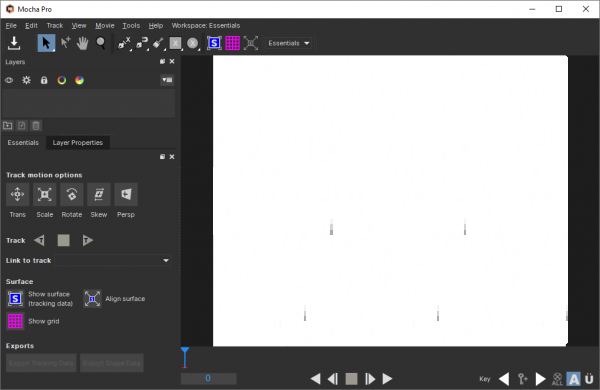Click Export Tracking Data button
This screenshot has height=390, width=600.
coord(41,363)
